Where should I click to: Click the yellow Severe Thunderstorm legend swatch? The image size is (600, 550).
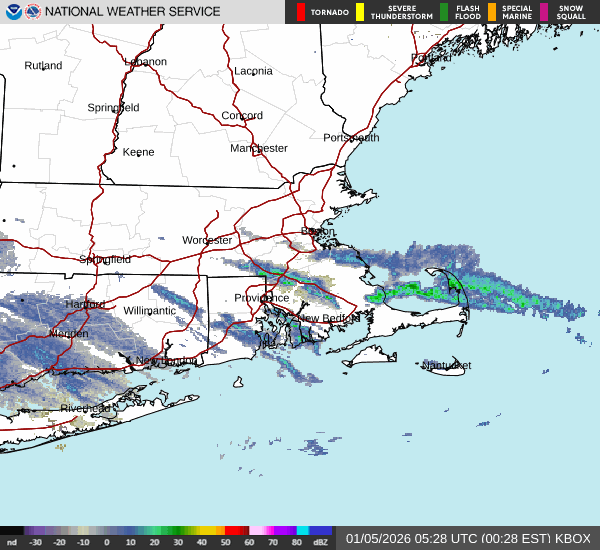(x=360, y=12)
